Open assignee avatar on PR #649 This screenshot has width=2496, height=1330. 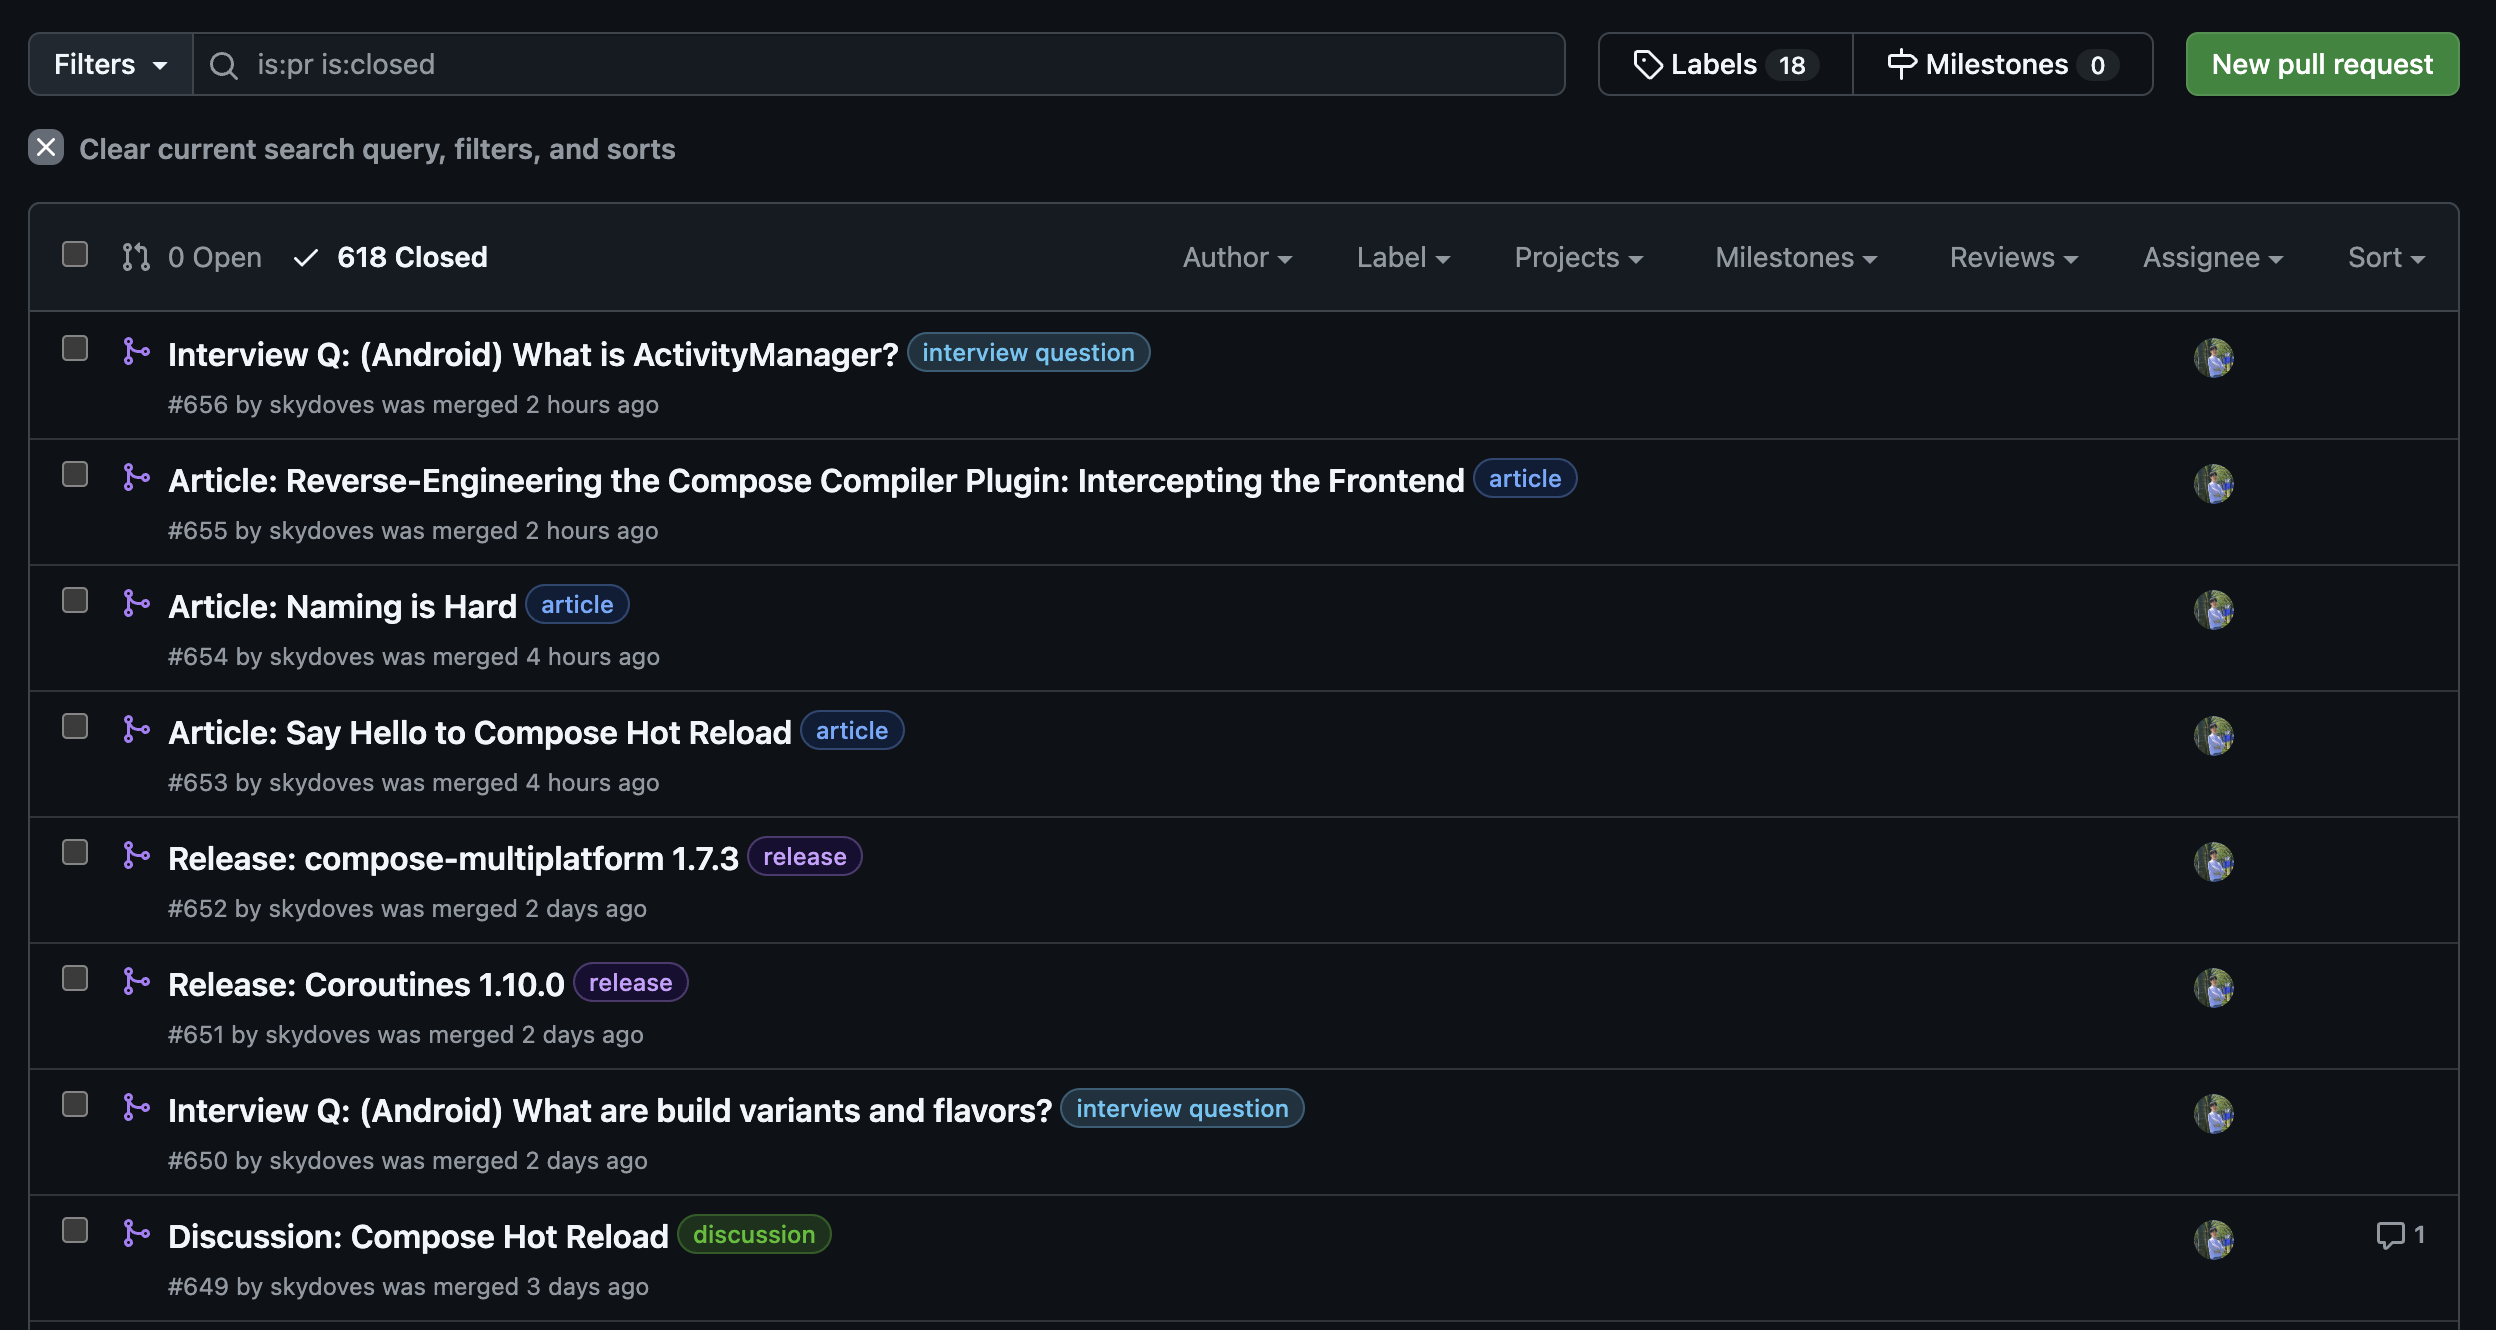(x=2213, y=1239)
